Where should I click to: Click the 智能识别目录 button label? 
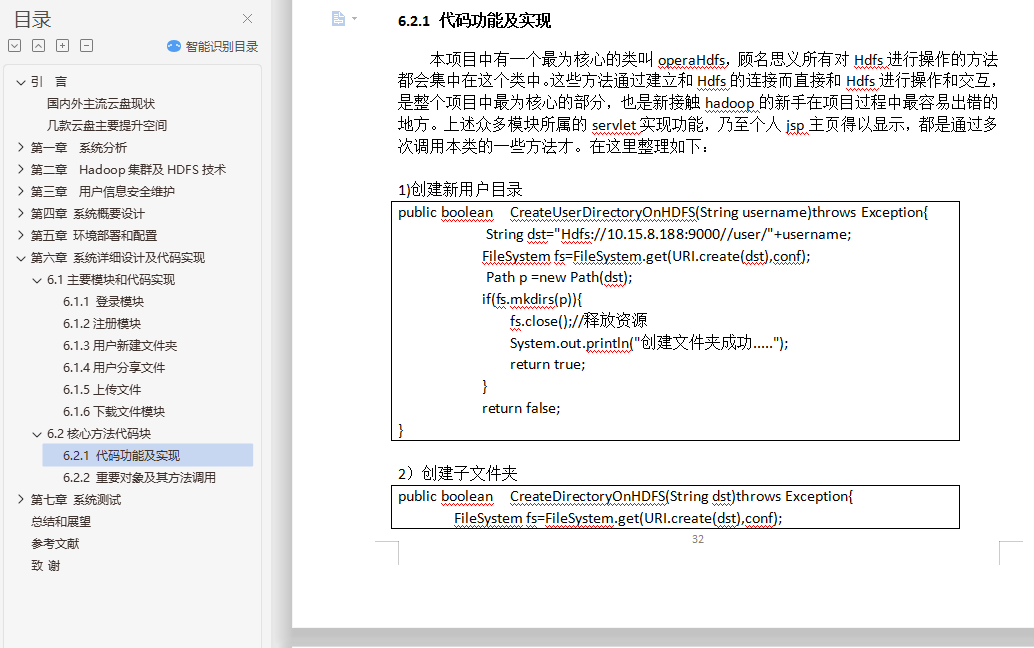point(222,46)
